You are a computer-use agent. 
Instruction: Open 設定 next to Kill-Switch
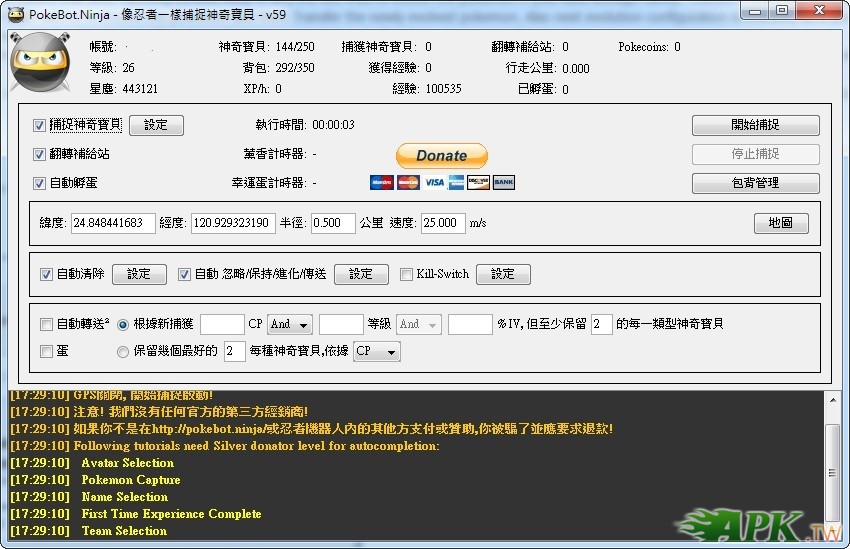pos(503,274)
